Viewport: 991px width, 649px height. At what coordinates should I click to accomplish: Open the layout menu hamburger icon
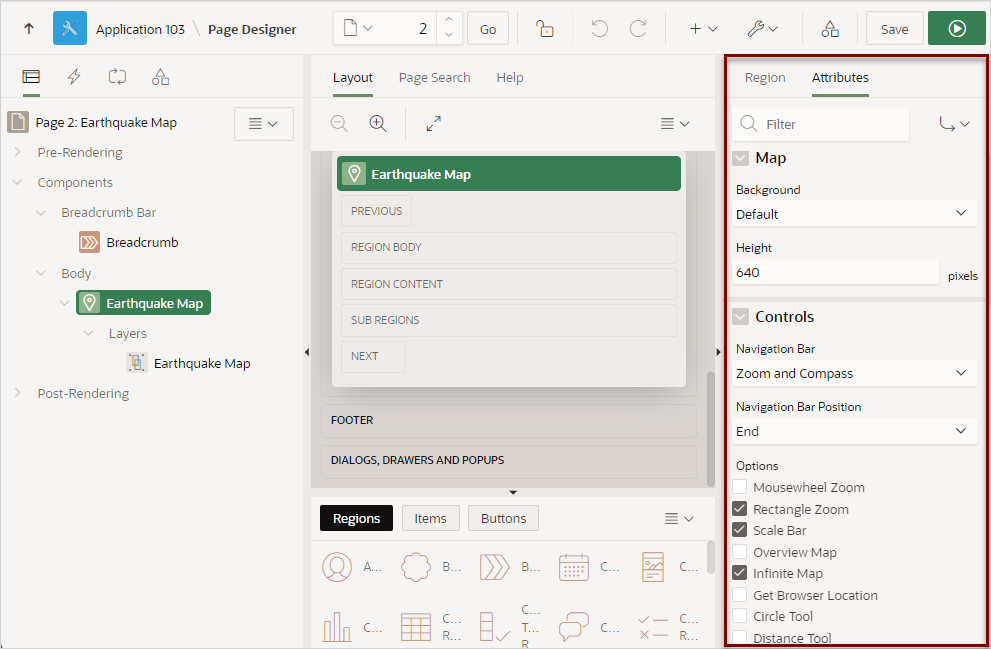point(674,123)
